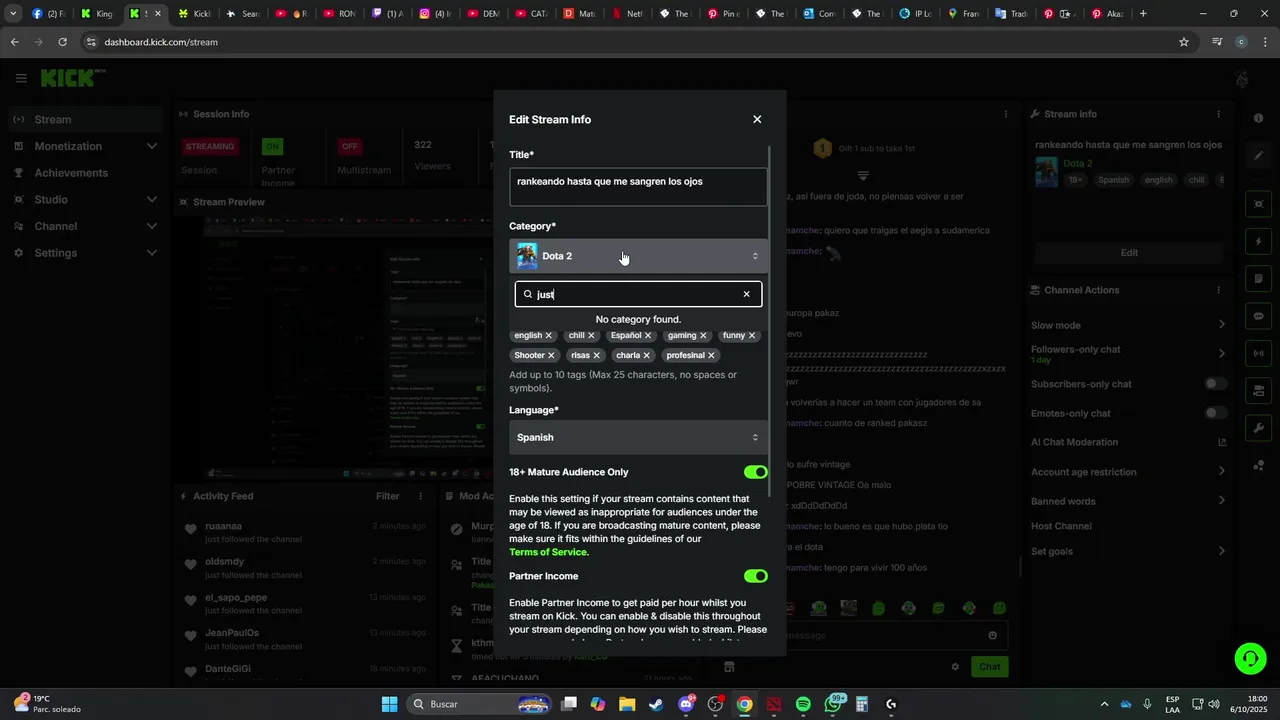Remove the english tag
Screen dimensions: 1280x720
(549, 336)
